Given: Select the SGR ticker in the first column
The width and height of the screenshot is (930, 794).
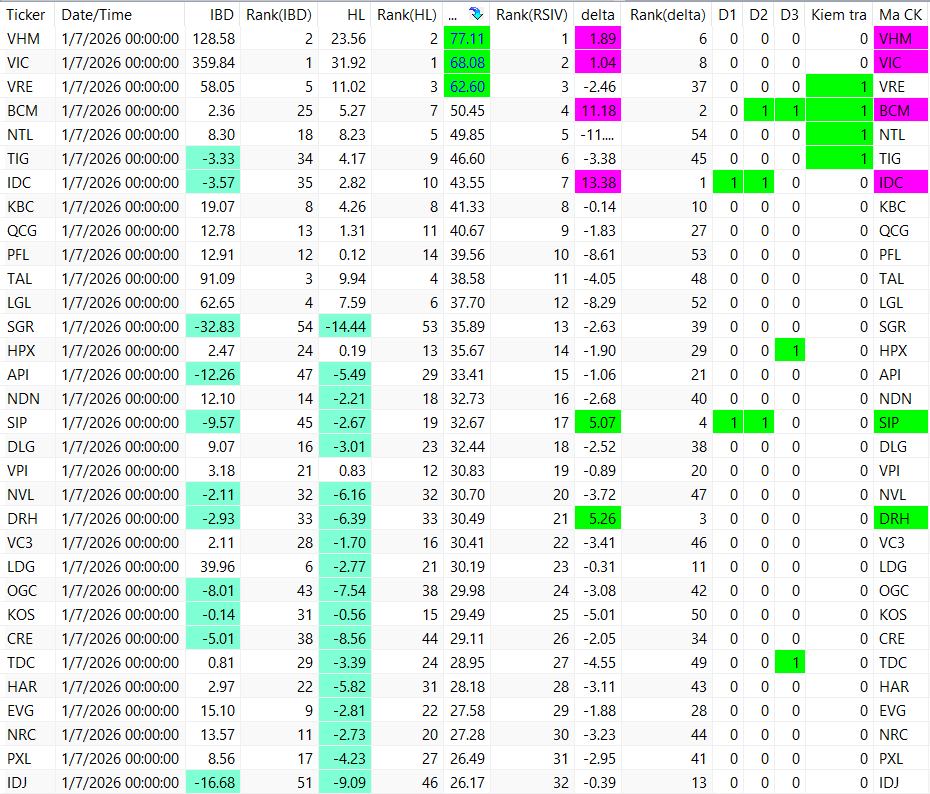Looking at the screenshot, I should (x=21, y=327).
